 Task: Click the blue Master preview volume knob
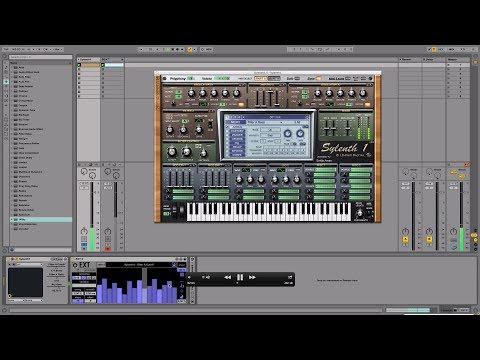click(x=454, y=247)
